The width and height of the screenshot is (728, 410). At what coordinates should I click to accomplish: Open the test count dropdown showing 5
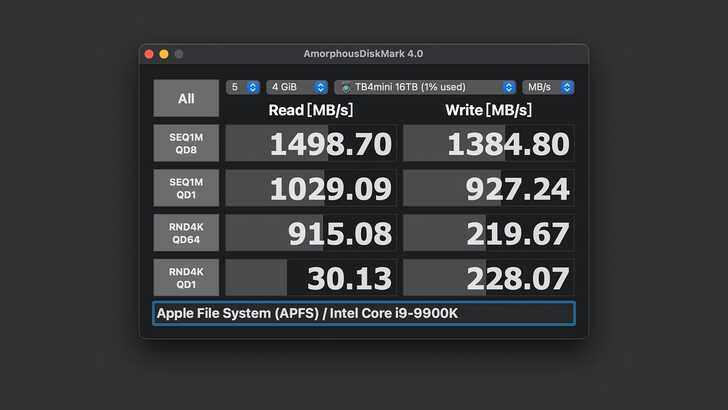point(243,87)
